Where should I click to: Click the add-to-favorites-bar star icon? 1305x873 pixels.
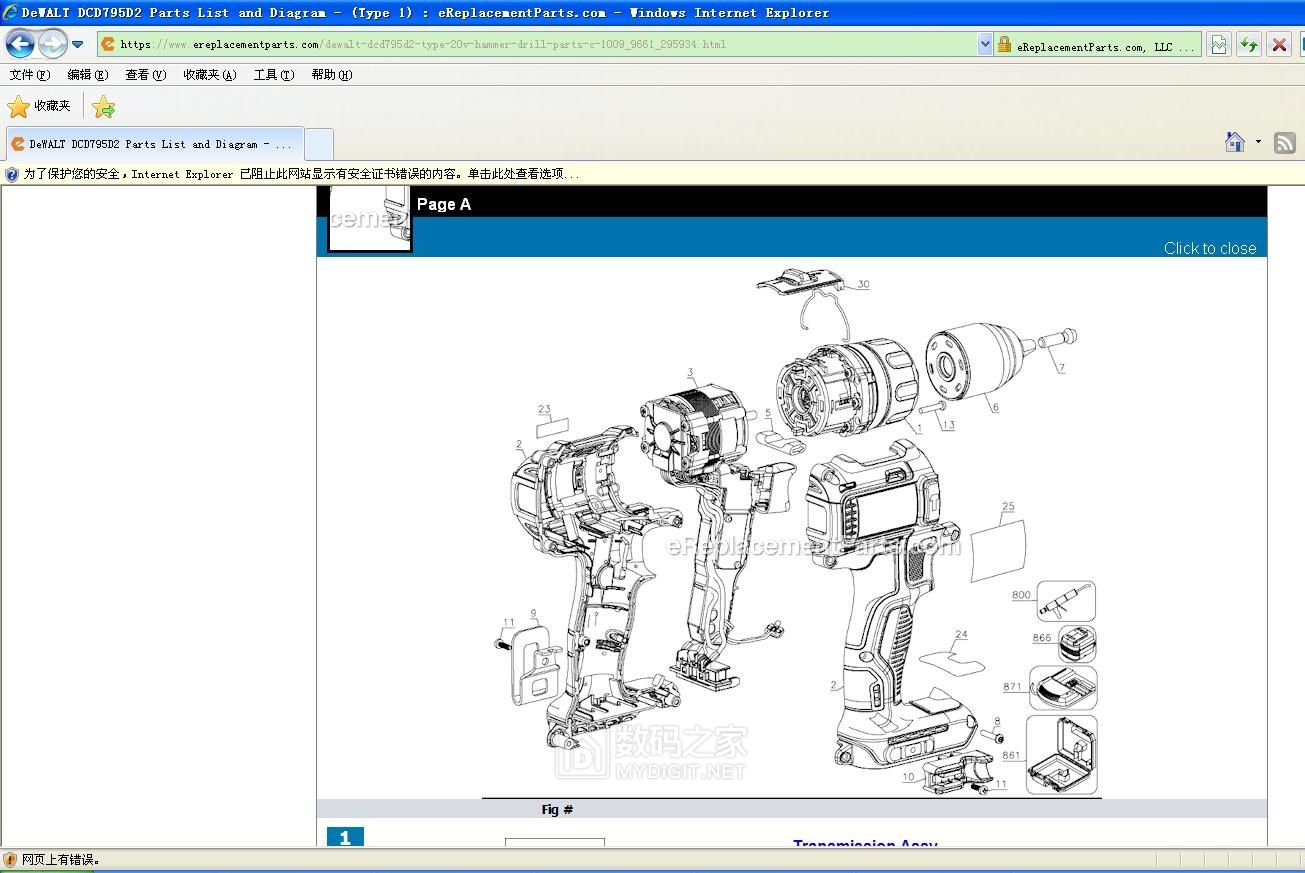(103, 106)
